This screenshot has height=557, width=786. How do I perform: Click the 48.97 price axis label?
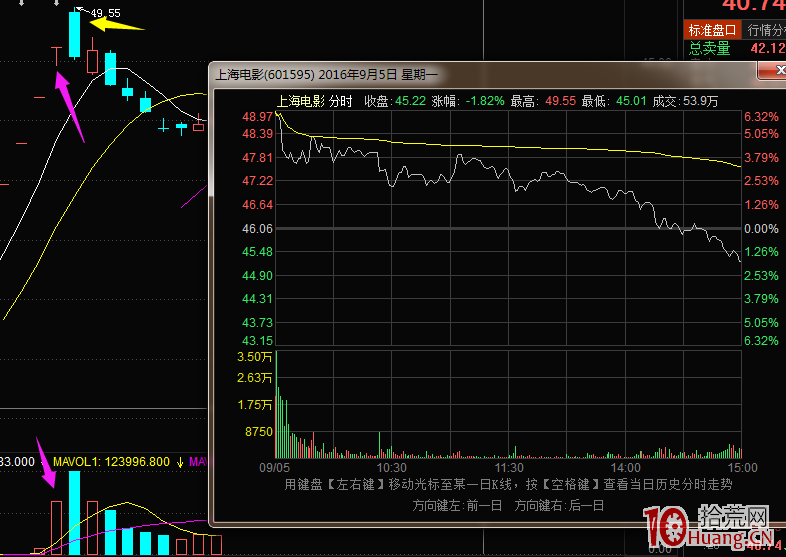258,117
